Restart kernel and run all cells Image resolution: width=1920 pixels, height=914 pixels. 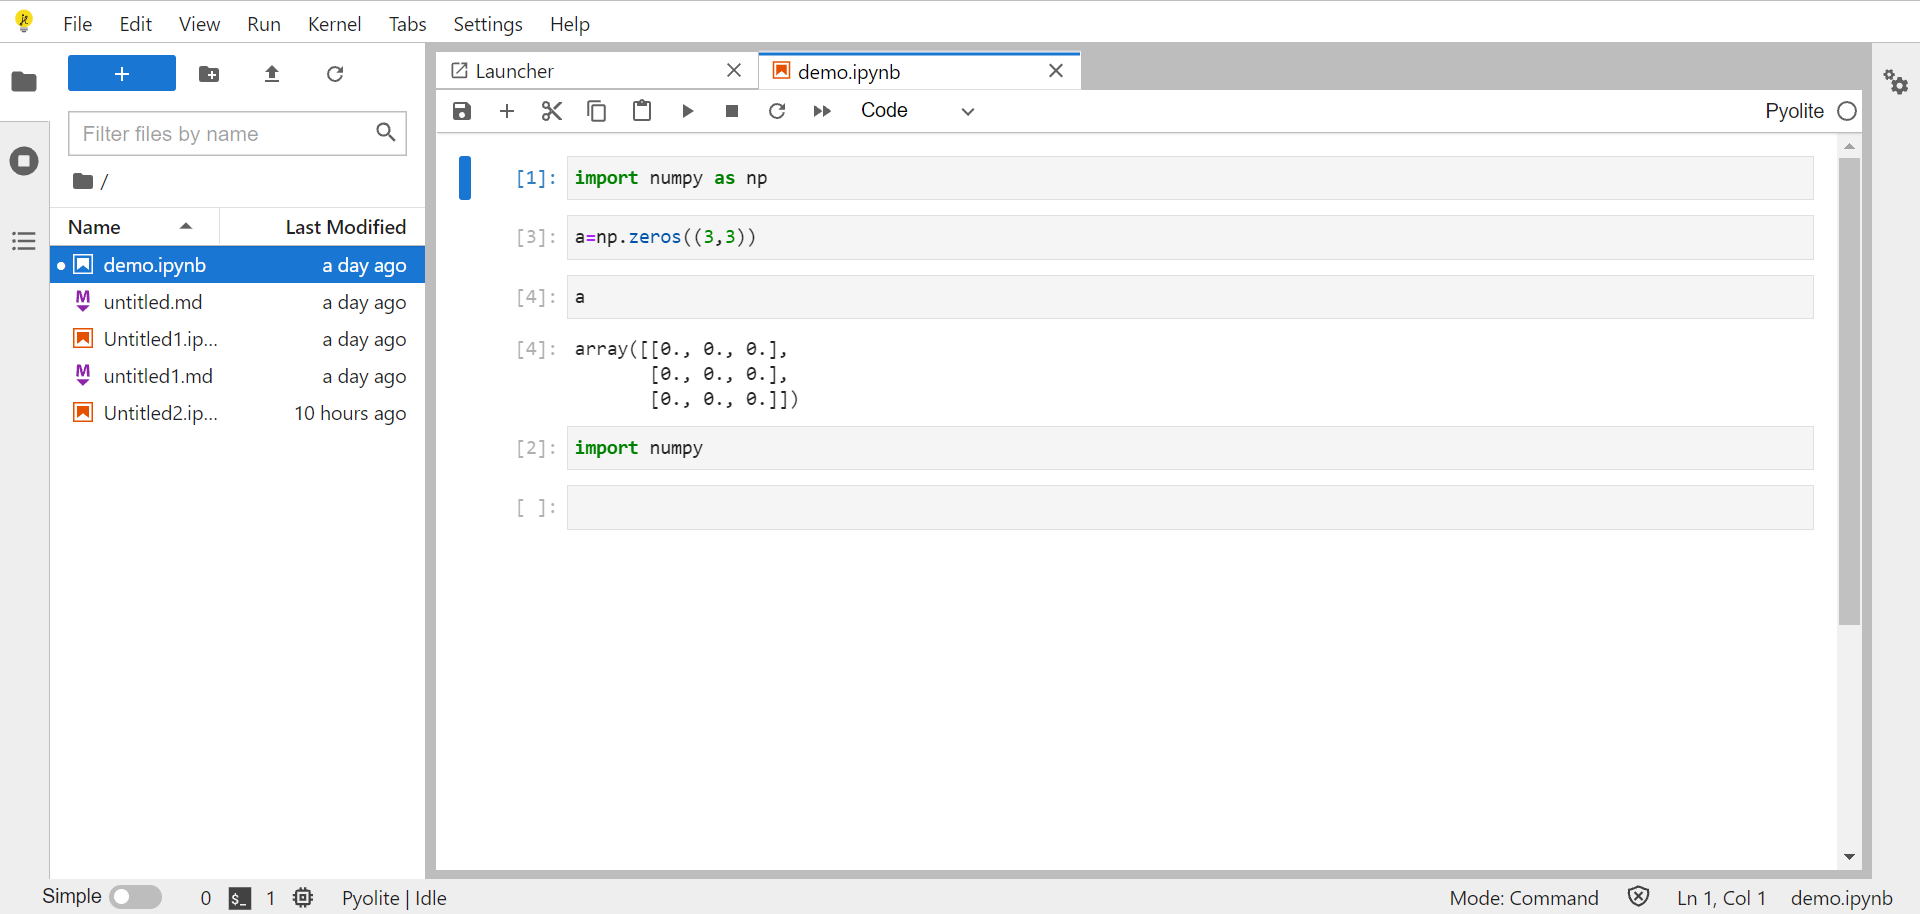(x=822, y=111)
